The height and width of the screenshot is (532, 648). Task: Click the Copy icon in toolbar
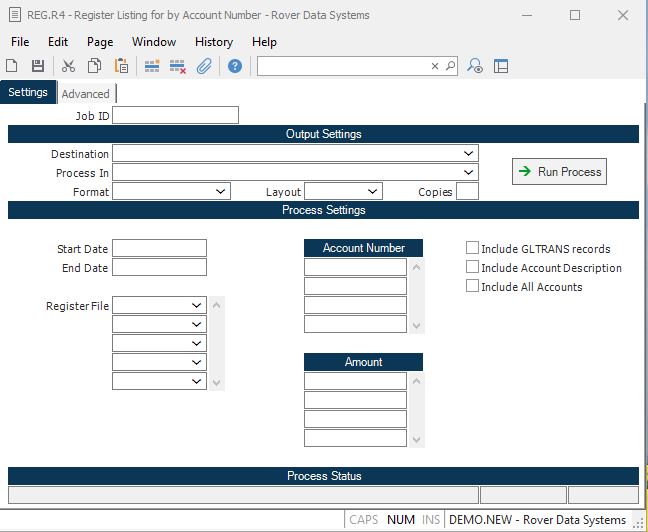click(x=94, y=66)
